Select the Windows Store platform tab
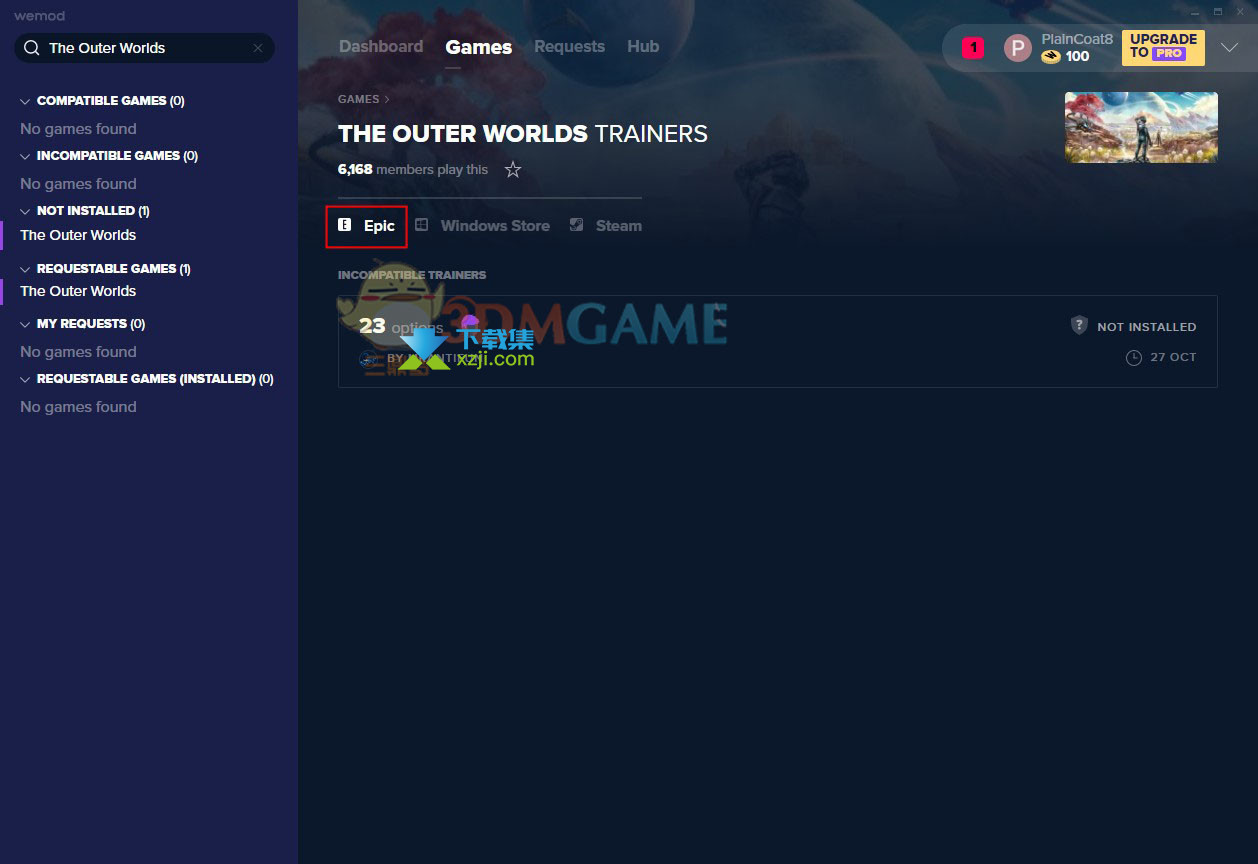Image resolution: width=1258 pixels, height=864 pixels. coord(483,226)
